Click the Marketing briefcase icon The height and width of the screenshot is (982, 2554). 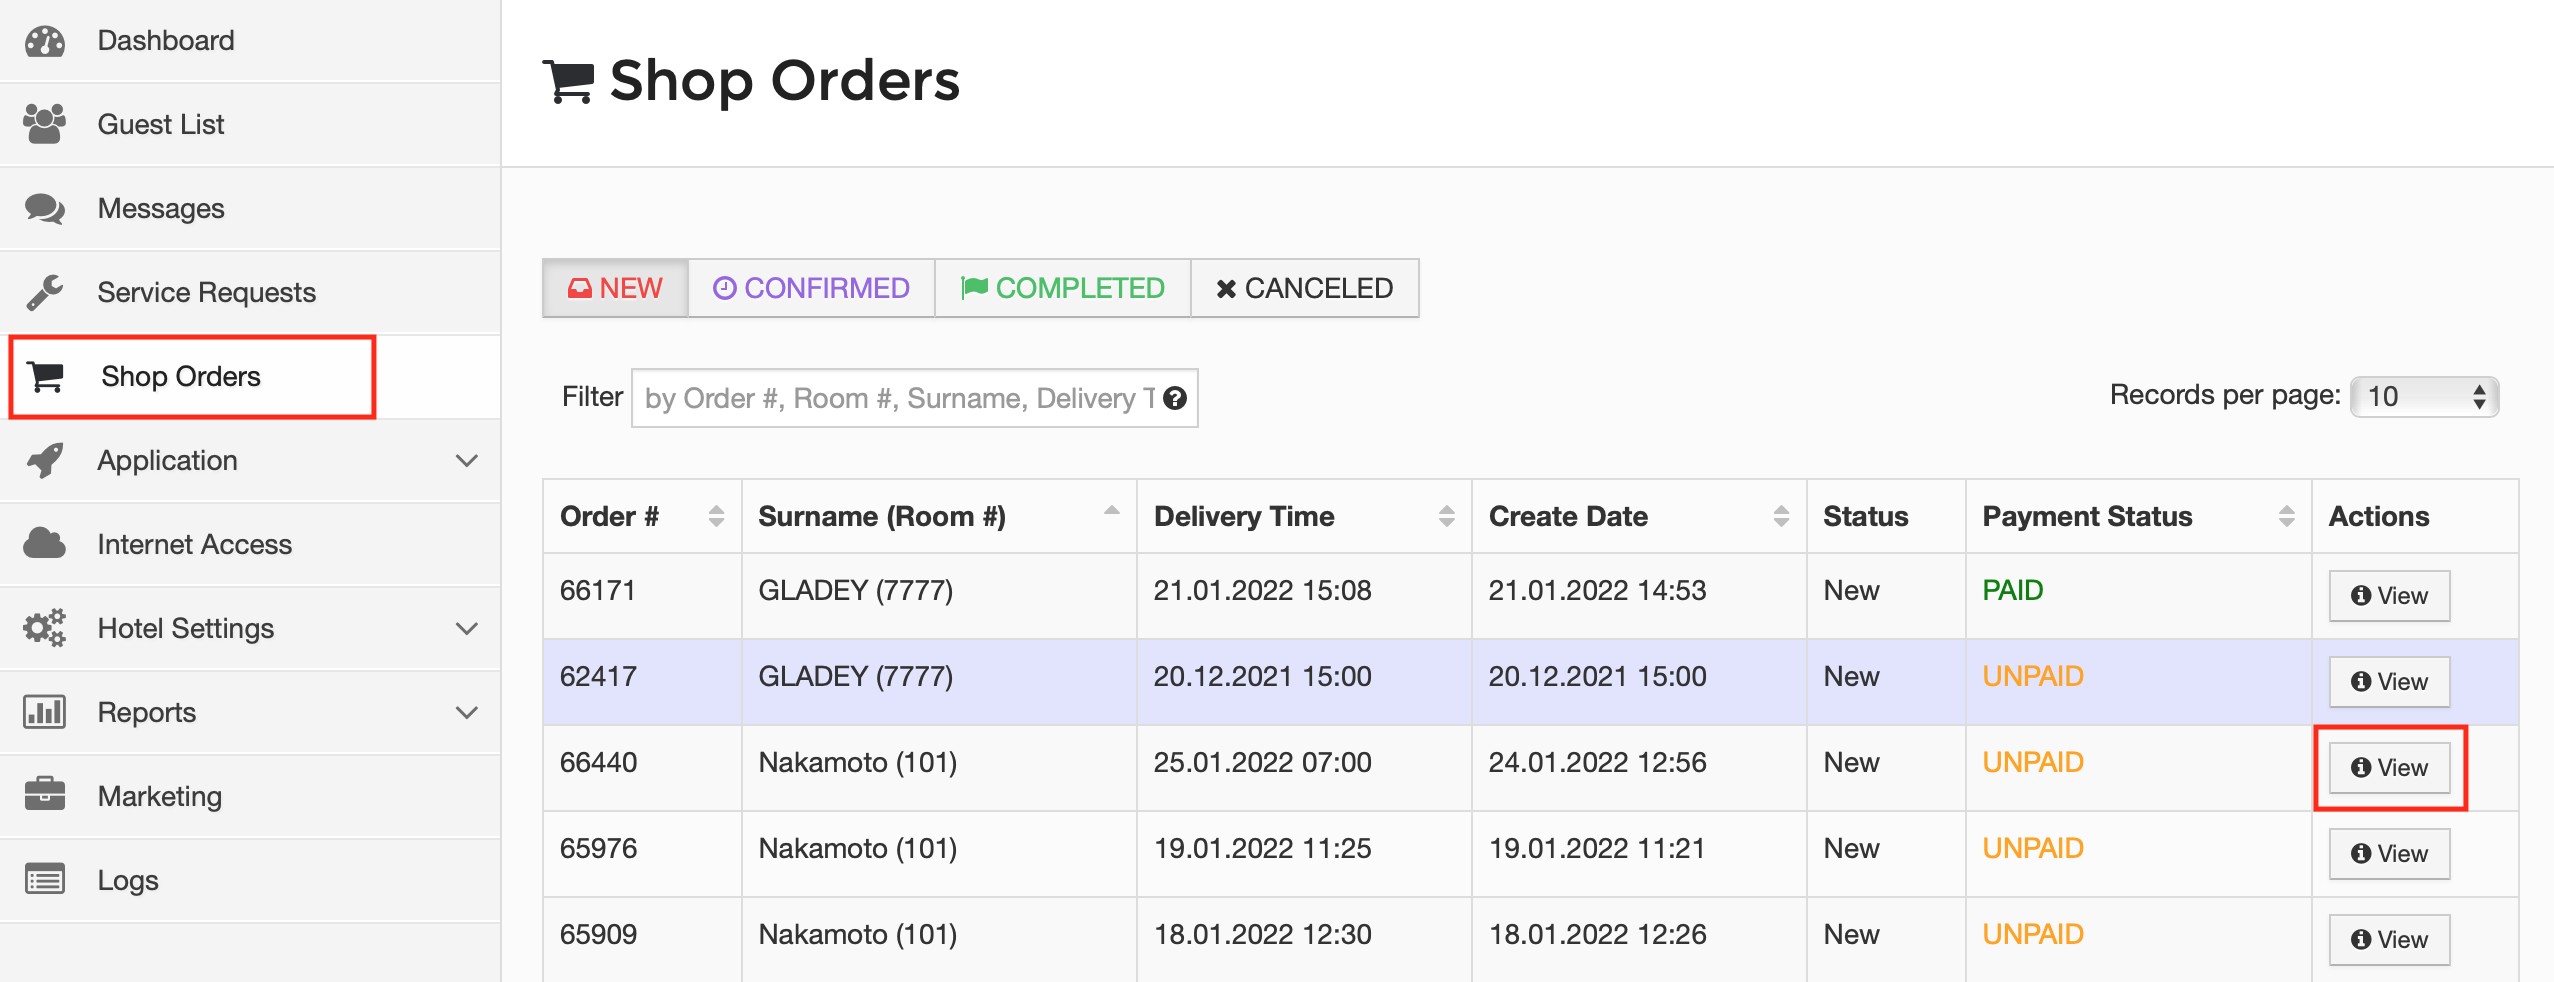click(45, 795)
